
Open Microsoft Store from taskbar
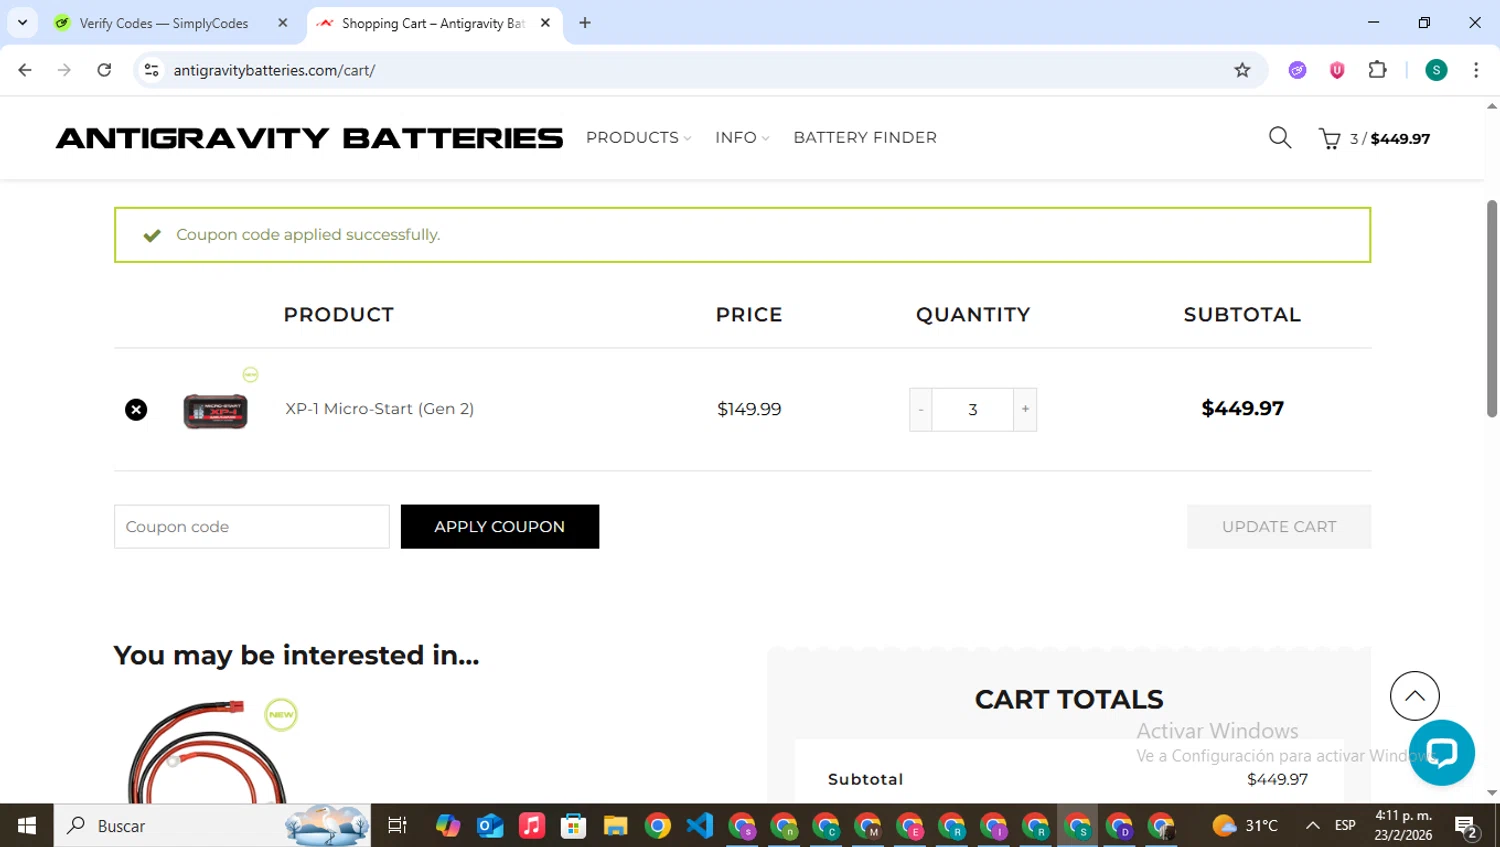(x=573, y=826)
